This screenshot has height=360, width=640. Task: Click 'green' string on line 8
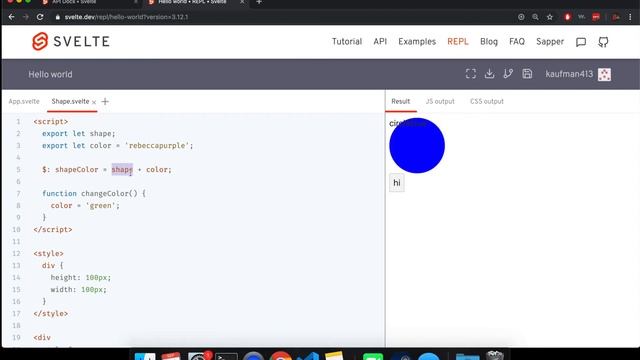[x=102, y=205]
